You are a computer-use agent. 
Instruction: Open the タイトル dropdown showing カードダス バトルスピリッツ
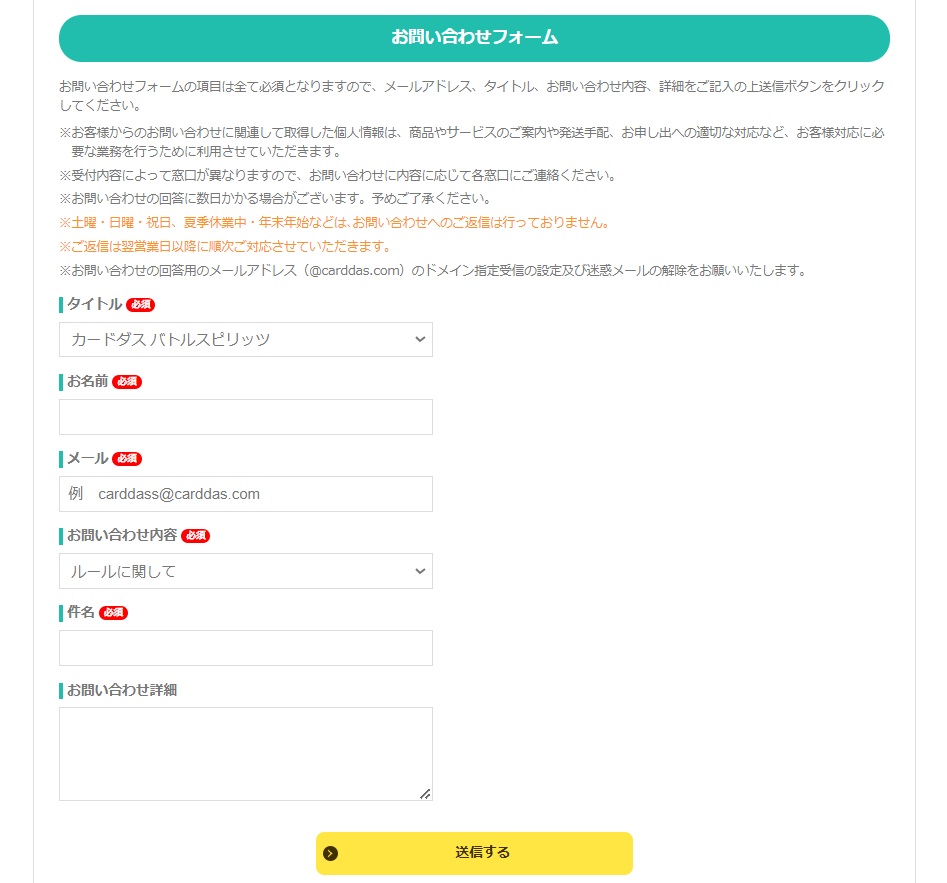tap(245, 340)
